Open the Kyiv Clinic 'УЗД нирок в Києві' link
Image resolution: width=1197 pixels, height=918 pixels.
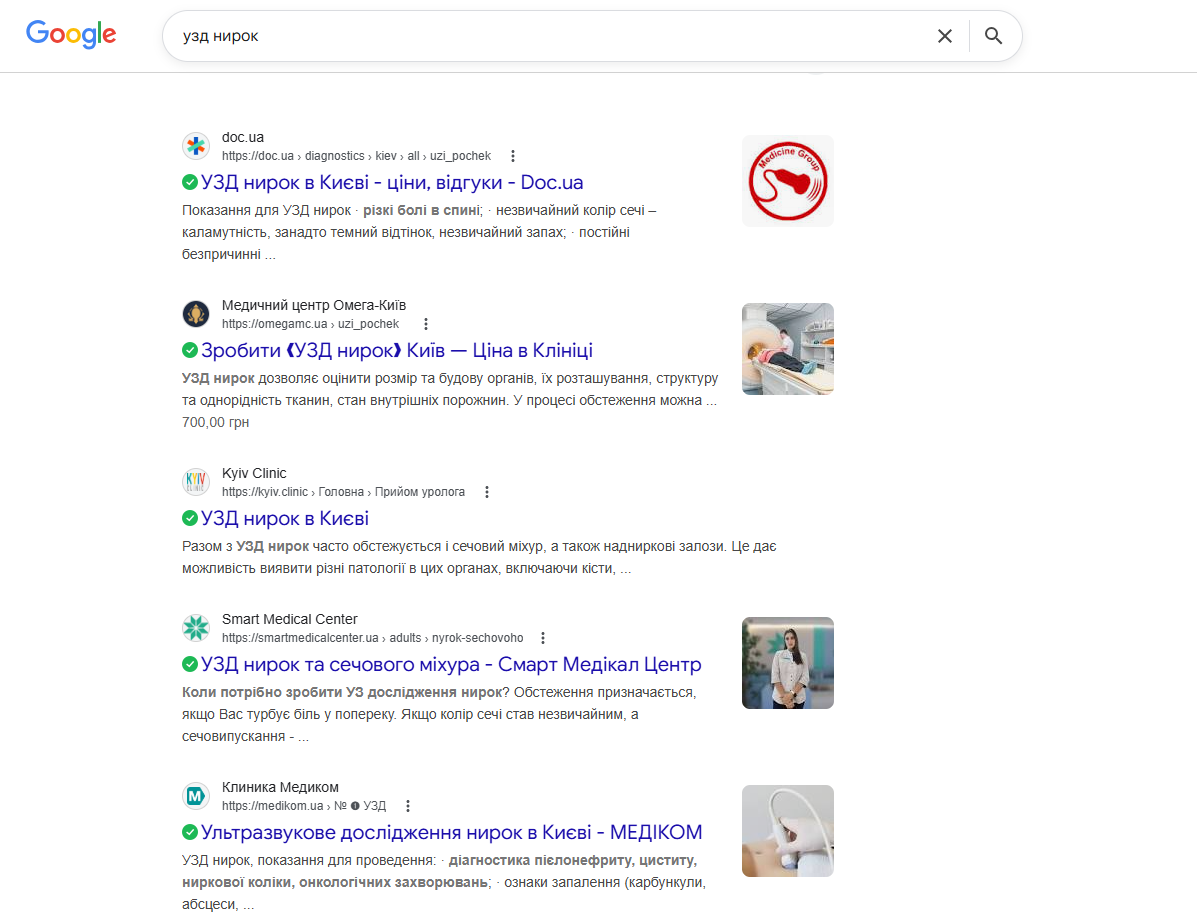pos(285,518)
